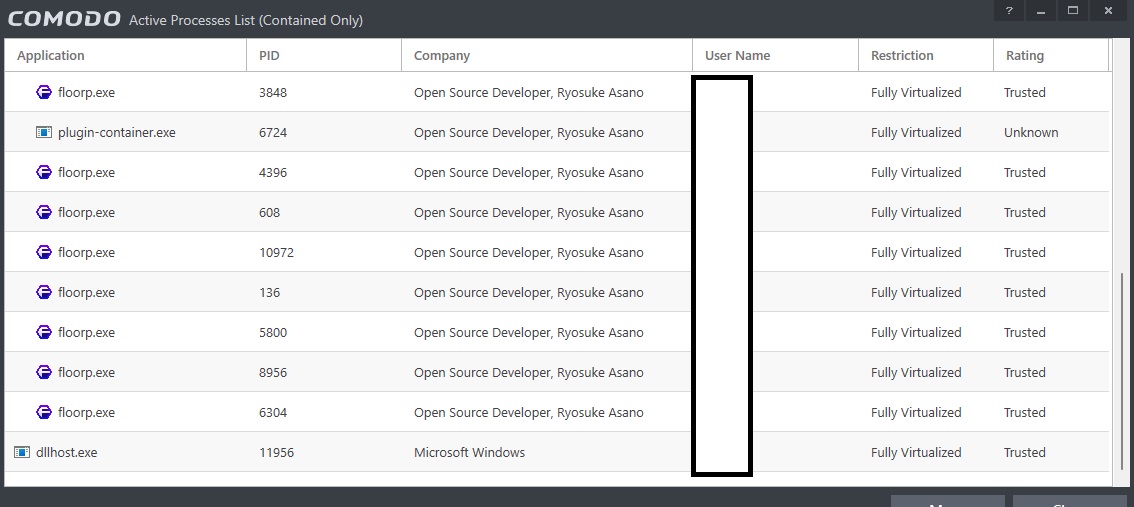
Task: Open help with the question mark button
Action: pyautogui.click(x=1009, y=11)
